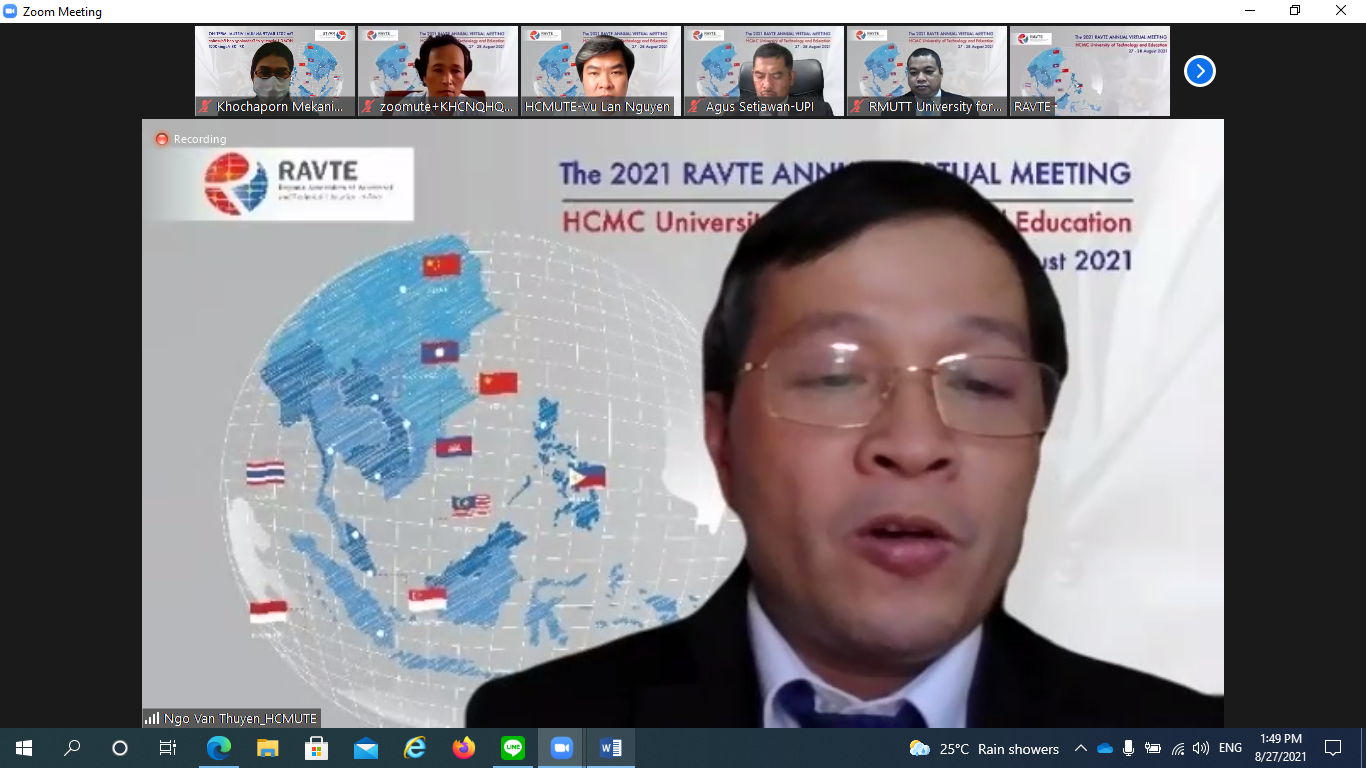The height and width of the screenshot is (768, 1366).
Task: Click muted mic icon on Agus Setiawan-UPI tile
Action: click(695, 106)
